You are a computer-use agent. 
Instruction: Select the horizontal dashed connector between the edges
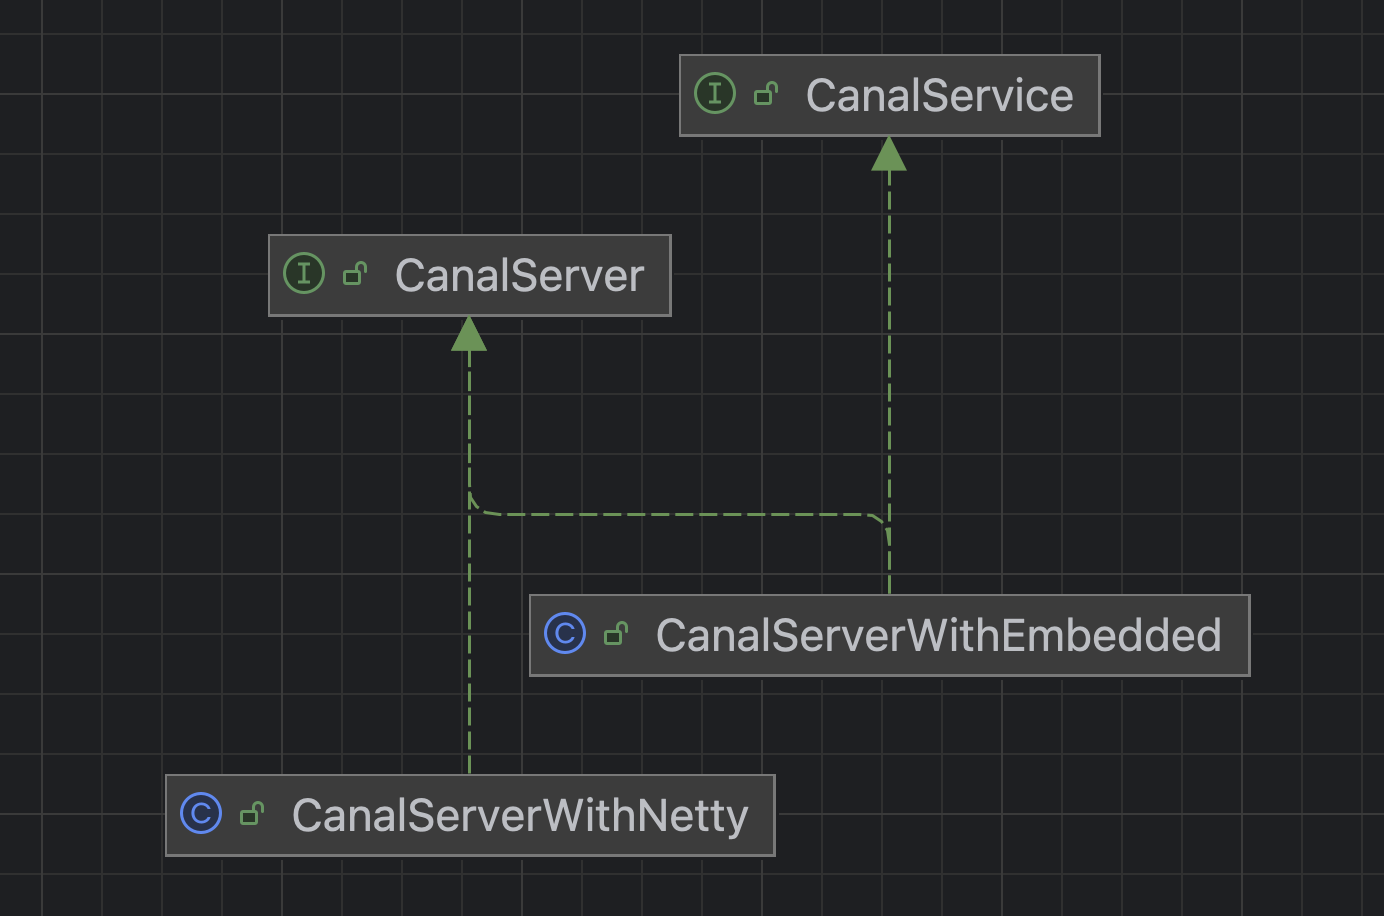680,515
